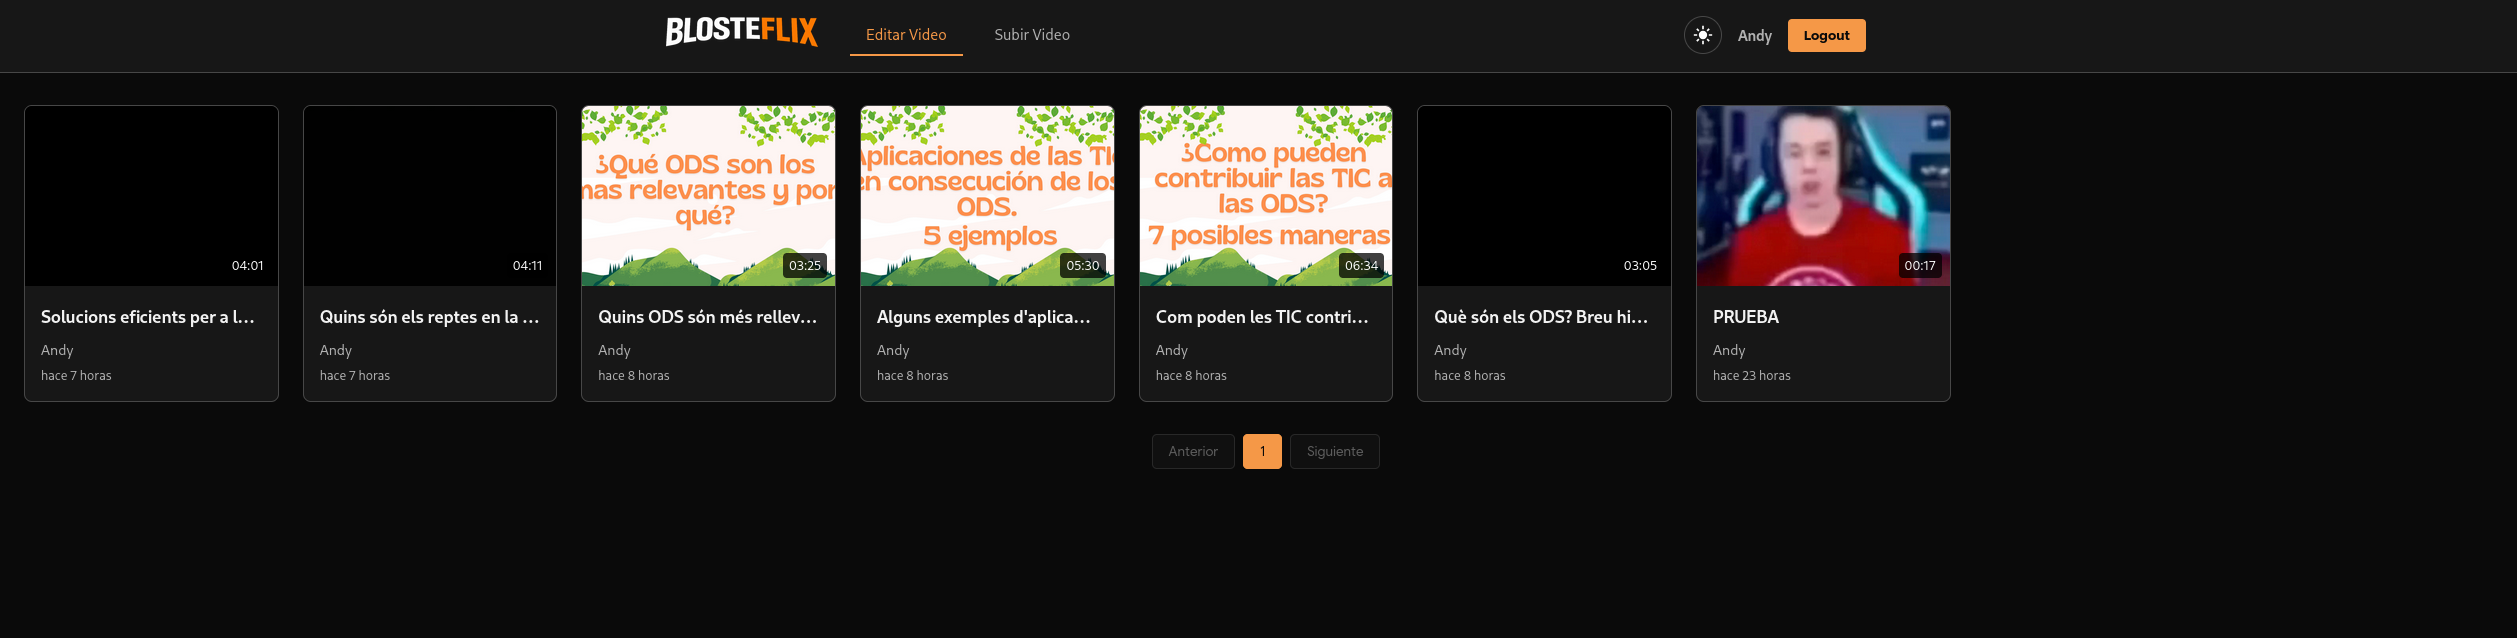Screen dimensions: 2517x638
Task: Switch to the Subir Video tab
Action: pyautogui.click(x=1031, y=35)
